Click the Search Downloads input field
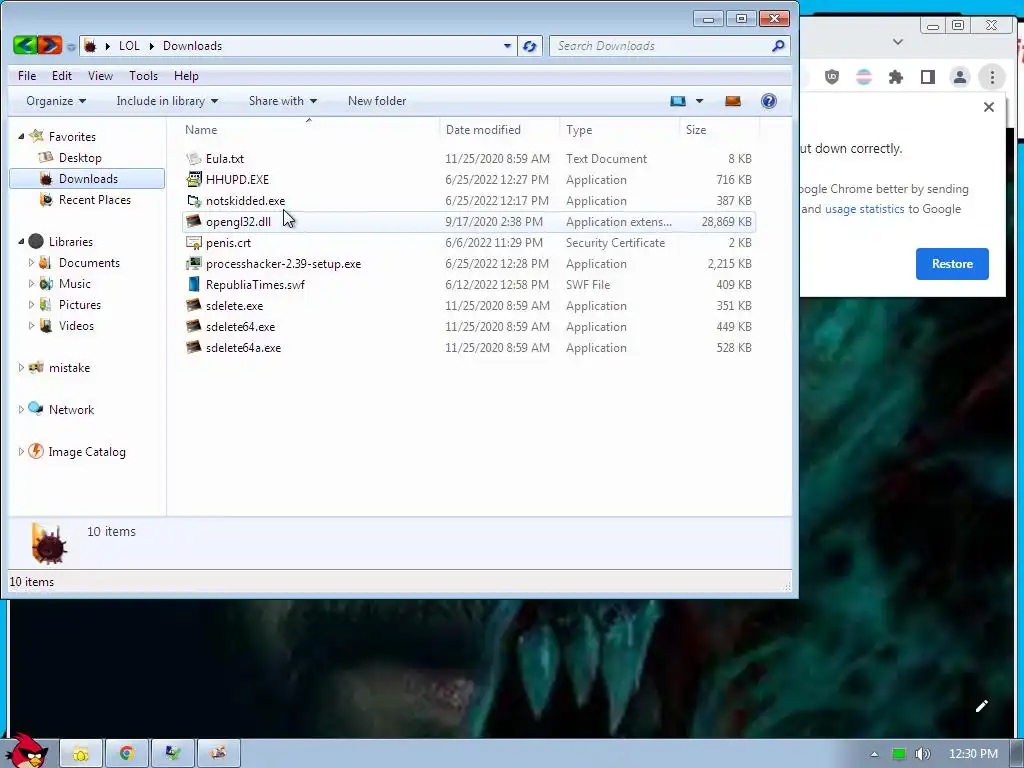 coord(660,46)
